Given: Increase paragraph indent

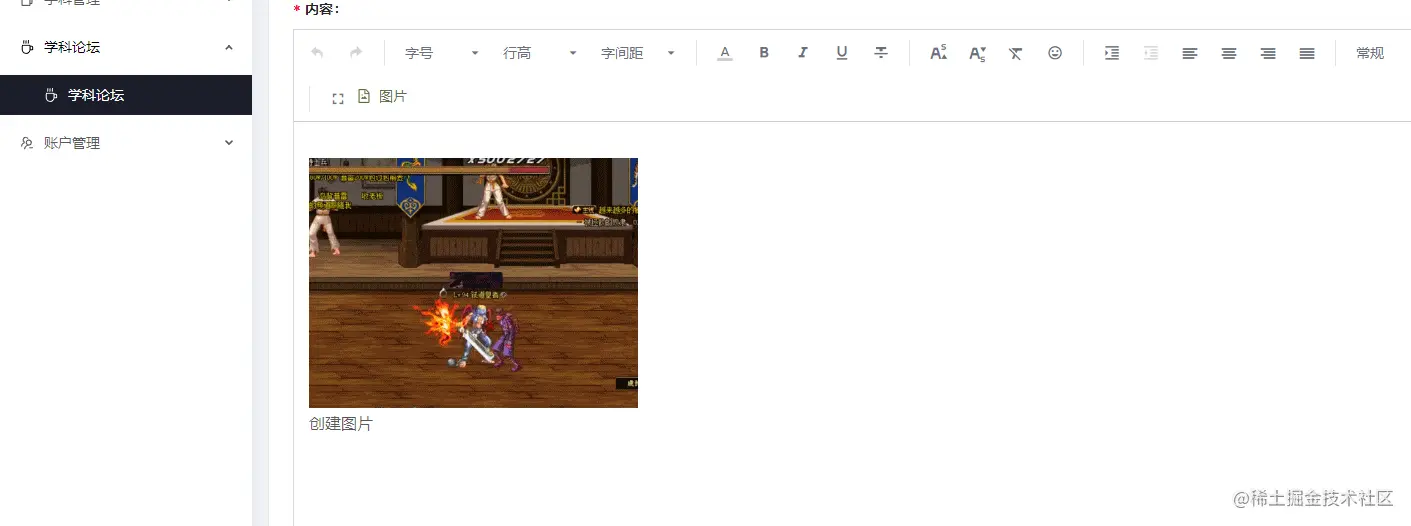Looking at the screenshot, I should [1112, 53].
